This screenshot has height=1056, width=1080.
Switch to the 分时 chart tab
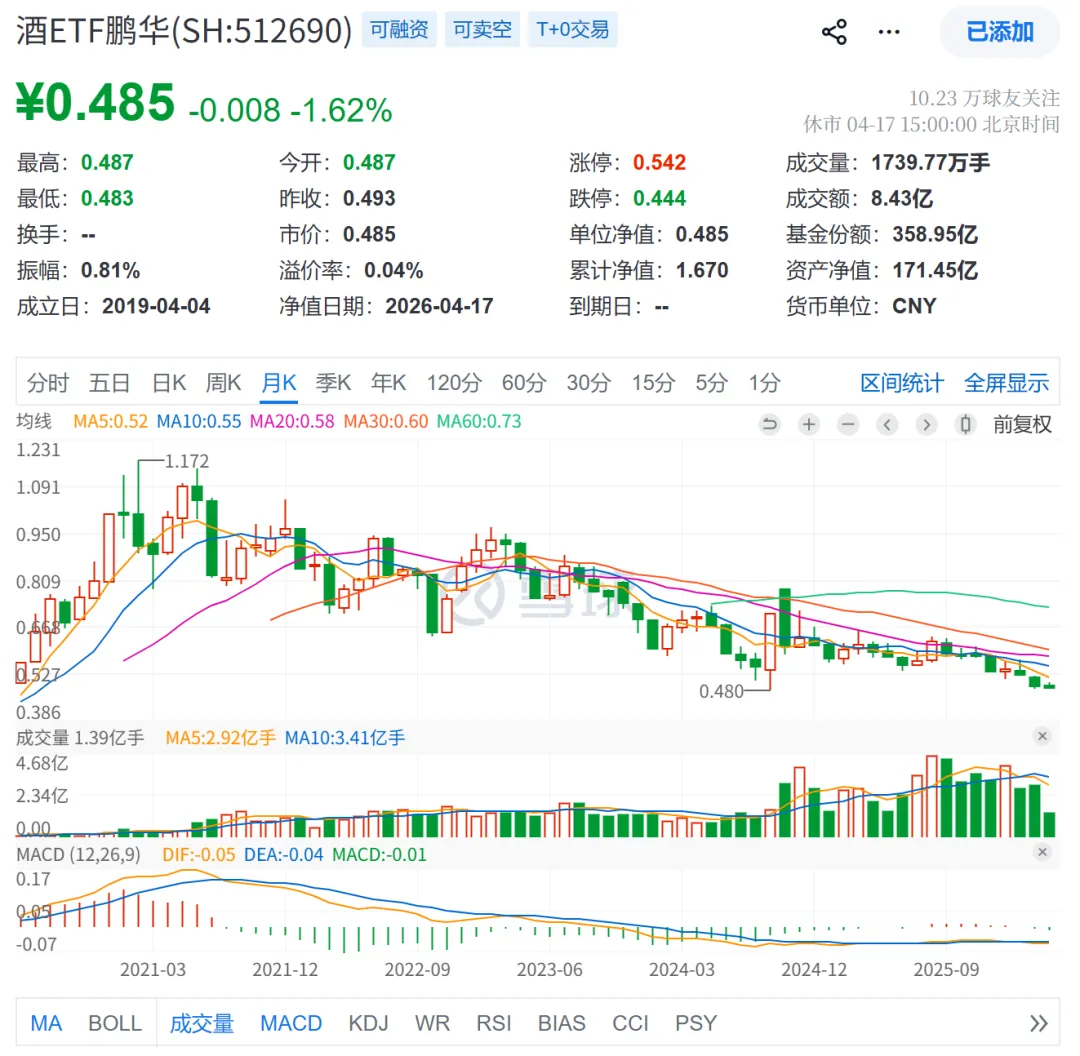tap(48, 382)
